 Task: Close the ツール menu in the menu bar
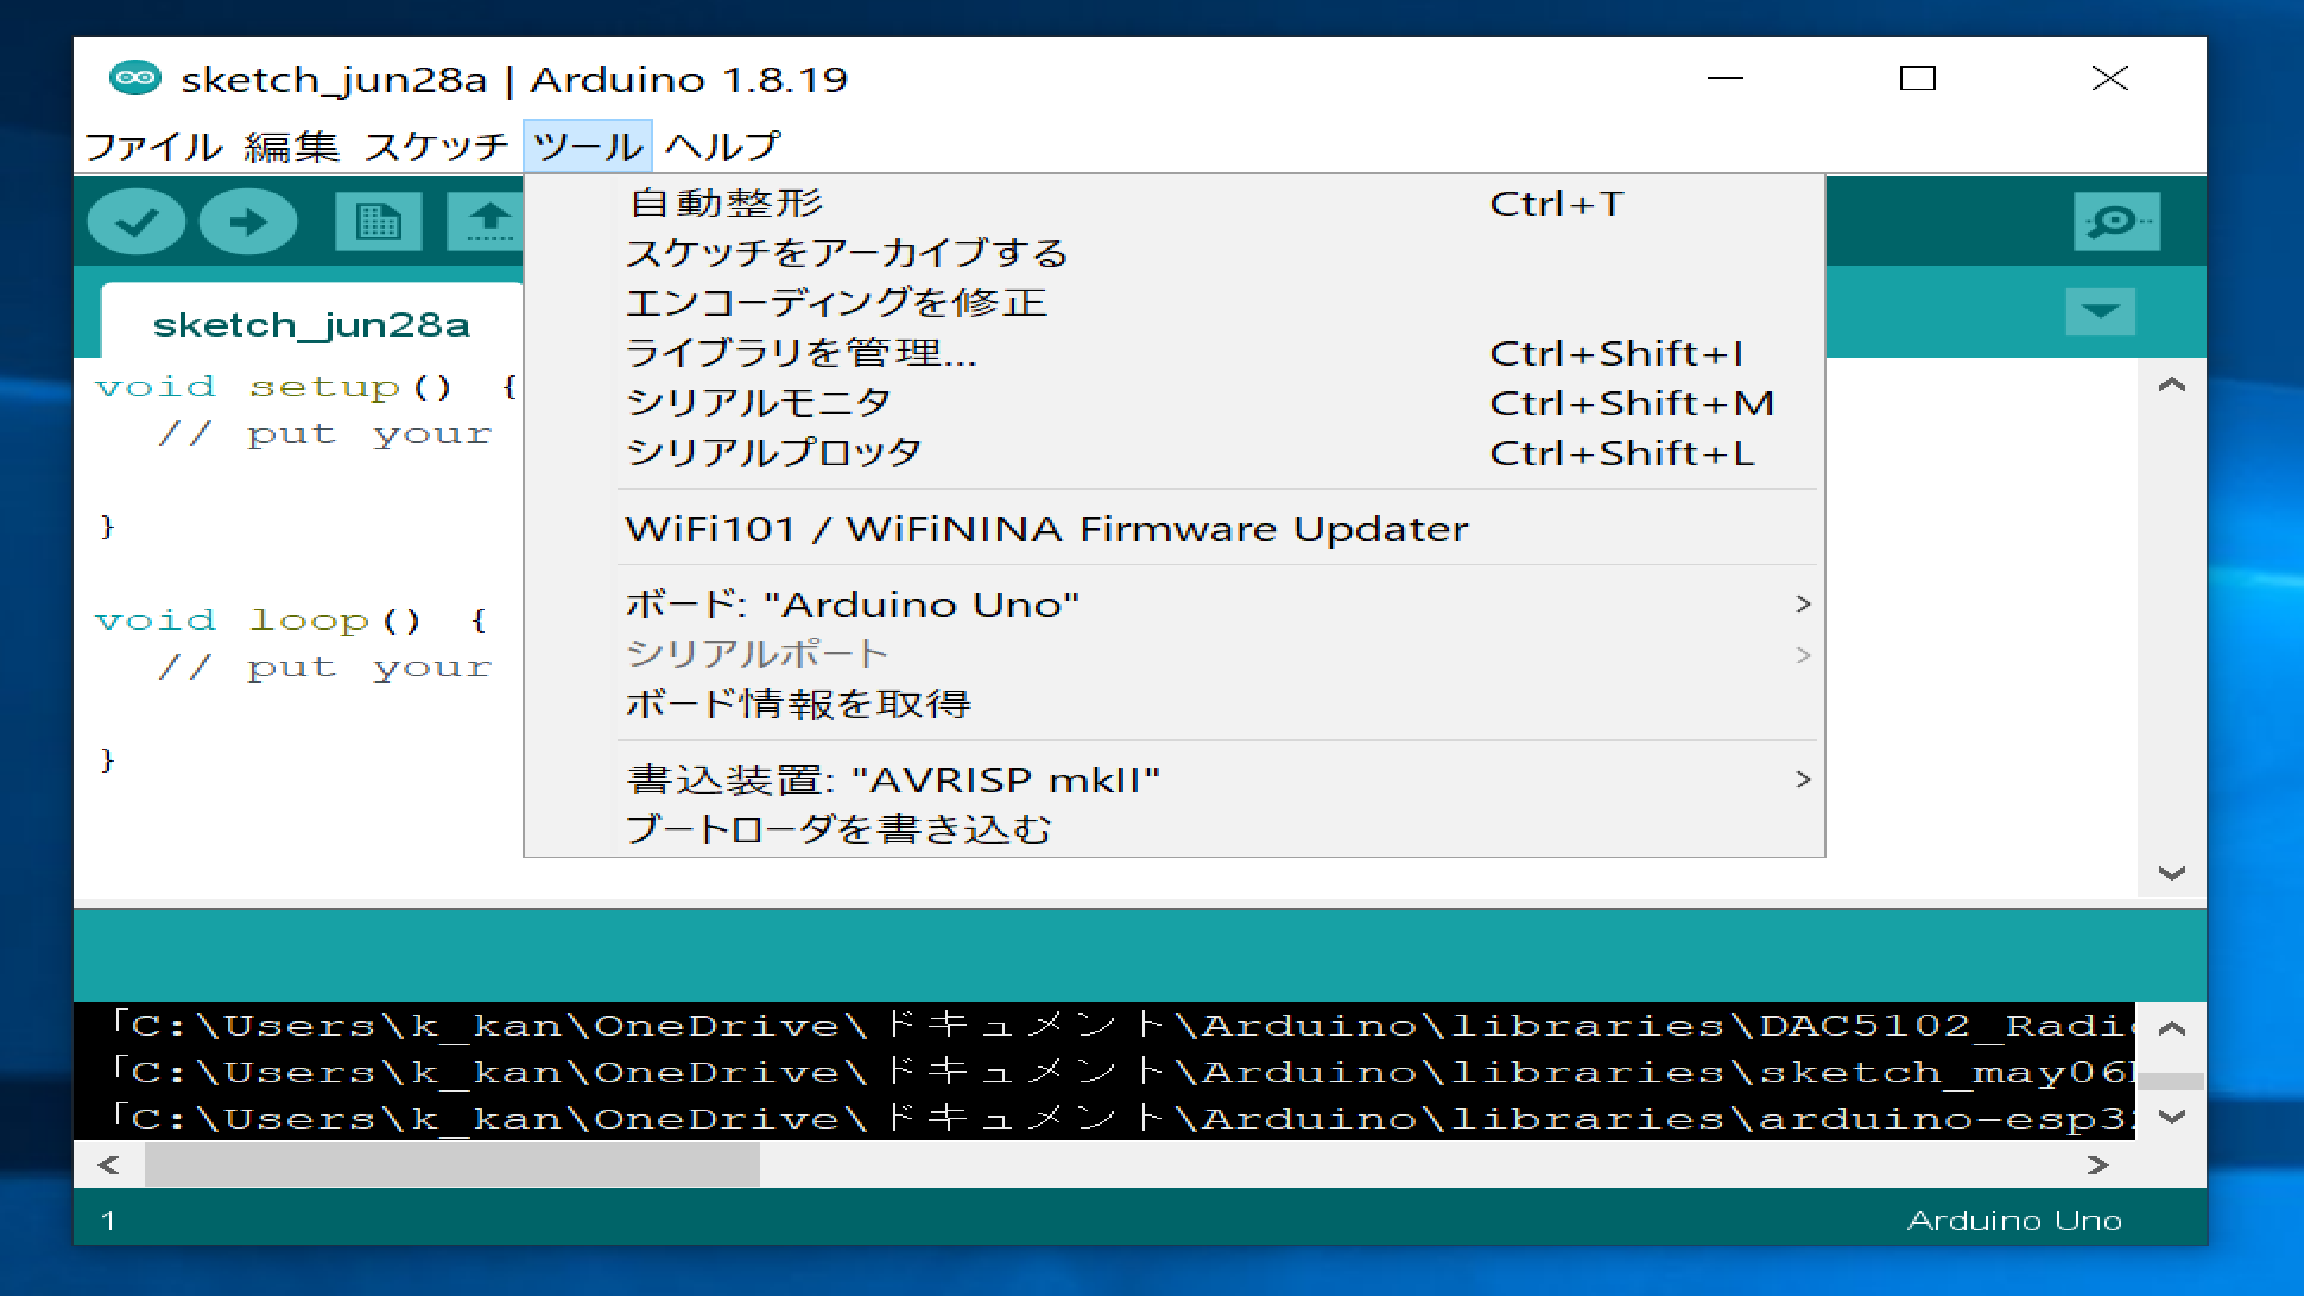pos(588,147)
